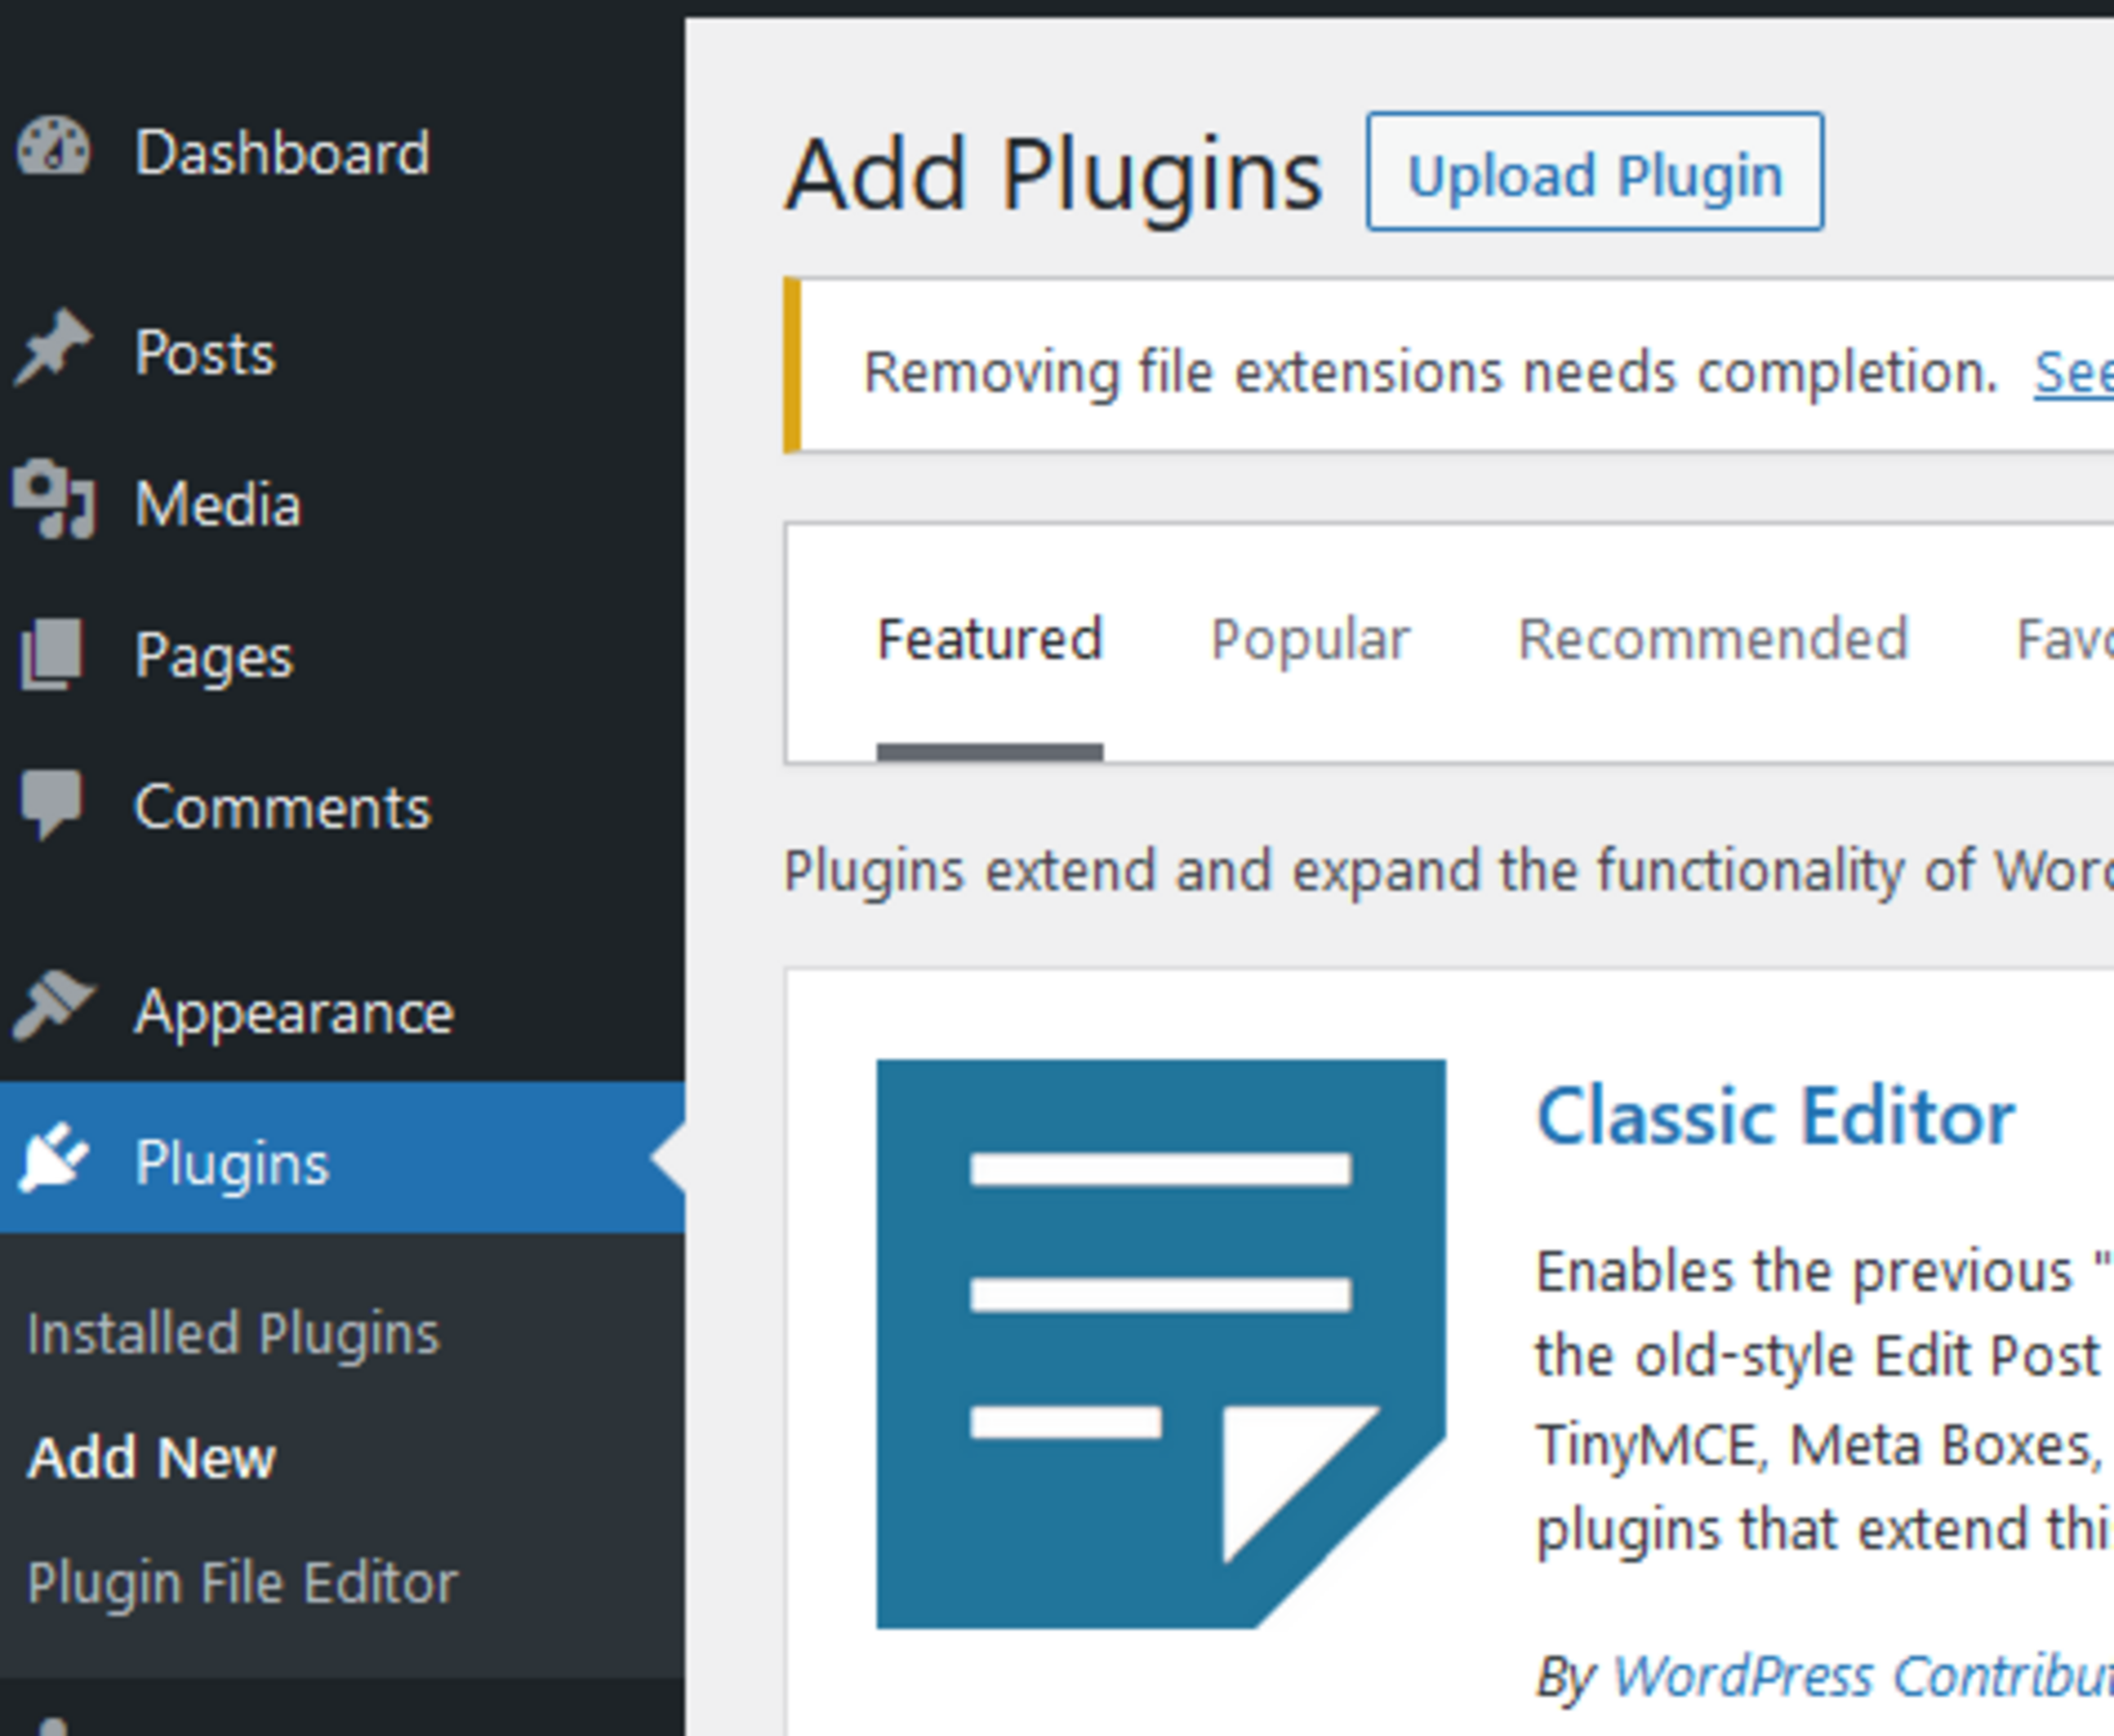This screenshot has width=2114, height=1736.
Task: Follow the WordPress Contributors author link
Action: [x=1862, y=1676]
